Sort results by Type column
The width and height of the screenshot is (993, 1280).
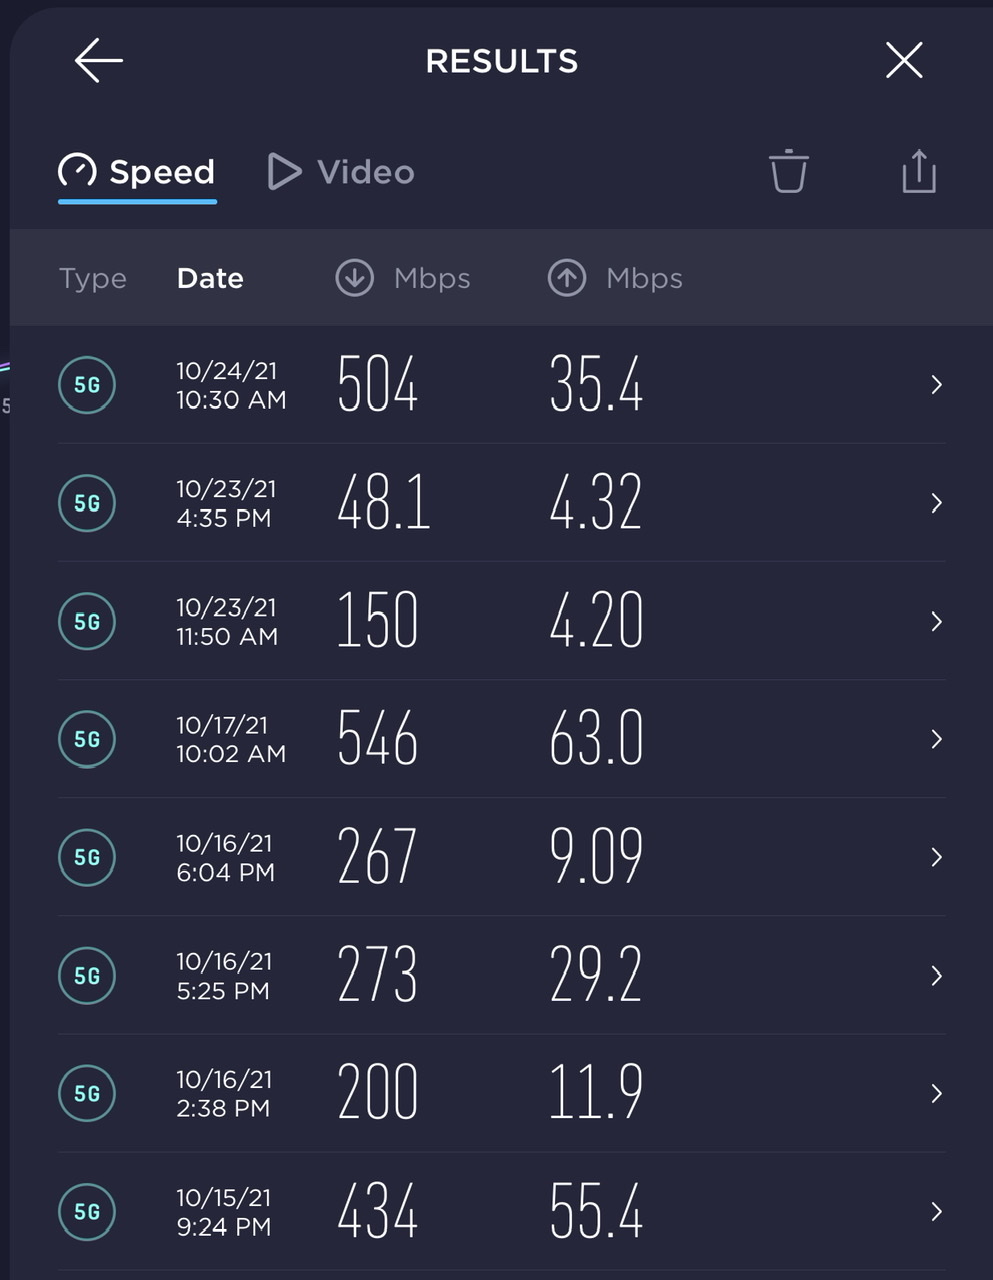coord(92,278)
